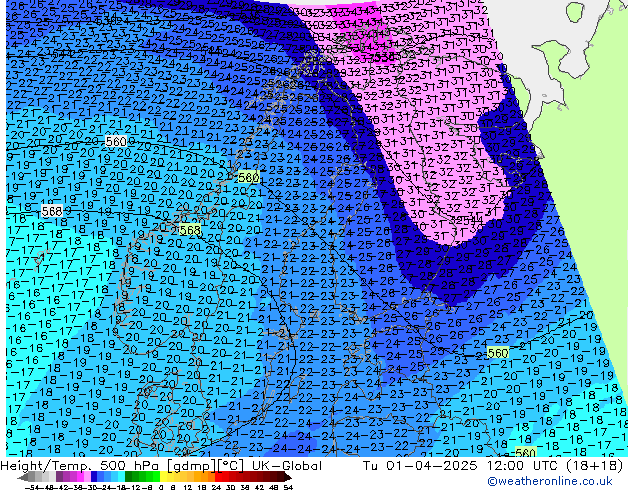Pick the bright magenta swatch near -36
Image resolution: width=634 pixels, height=490 pixels.
[80, 476]
